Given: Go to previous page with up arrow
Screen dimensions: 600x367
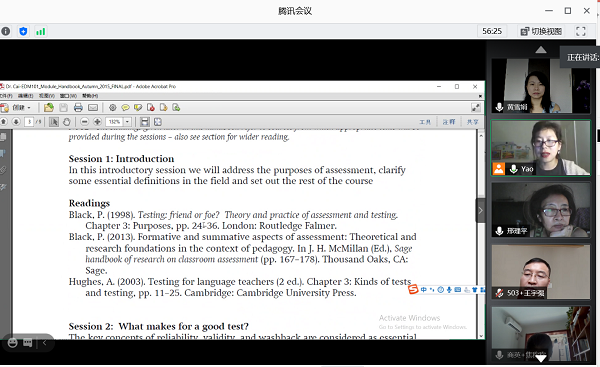Looking at the screenshot, I should 4,122.
